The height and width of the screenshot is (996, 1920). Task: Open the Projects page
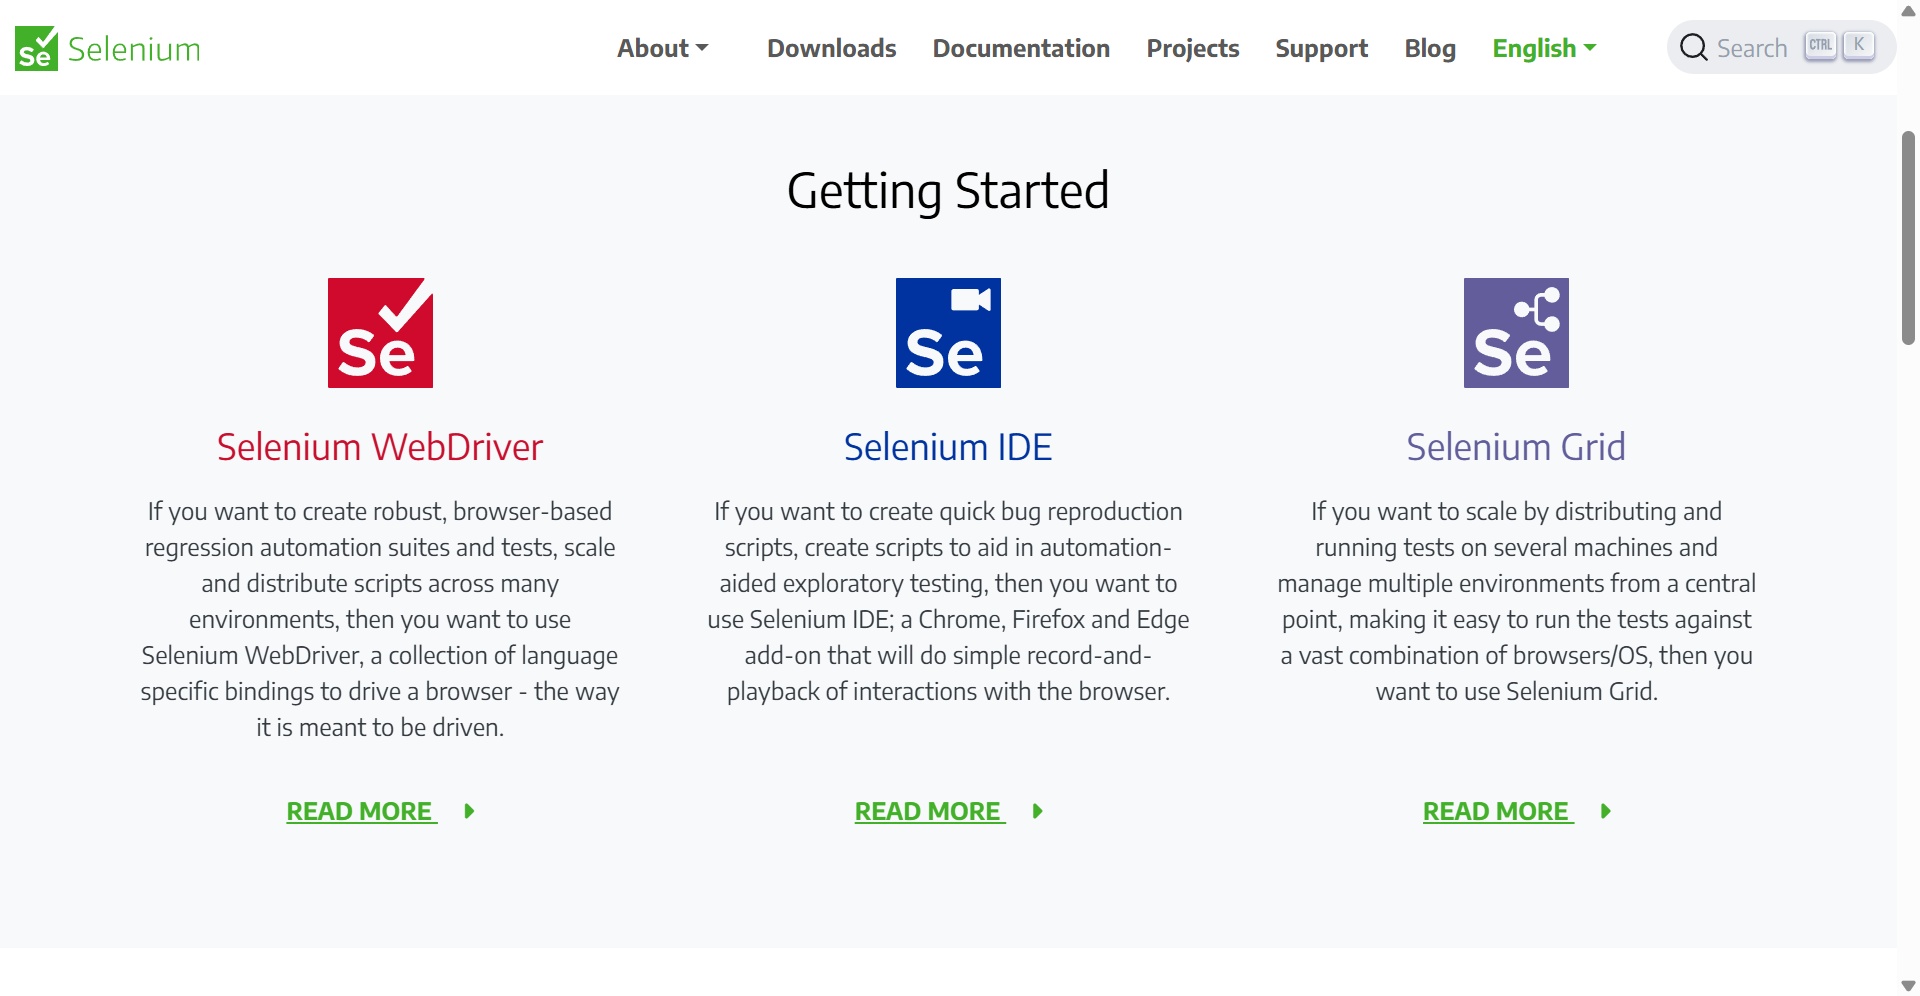(x=1193, y=48)
